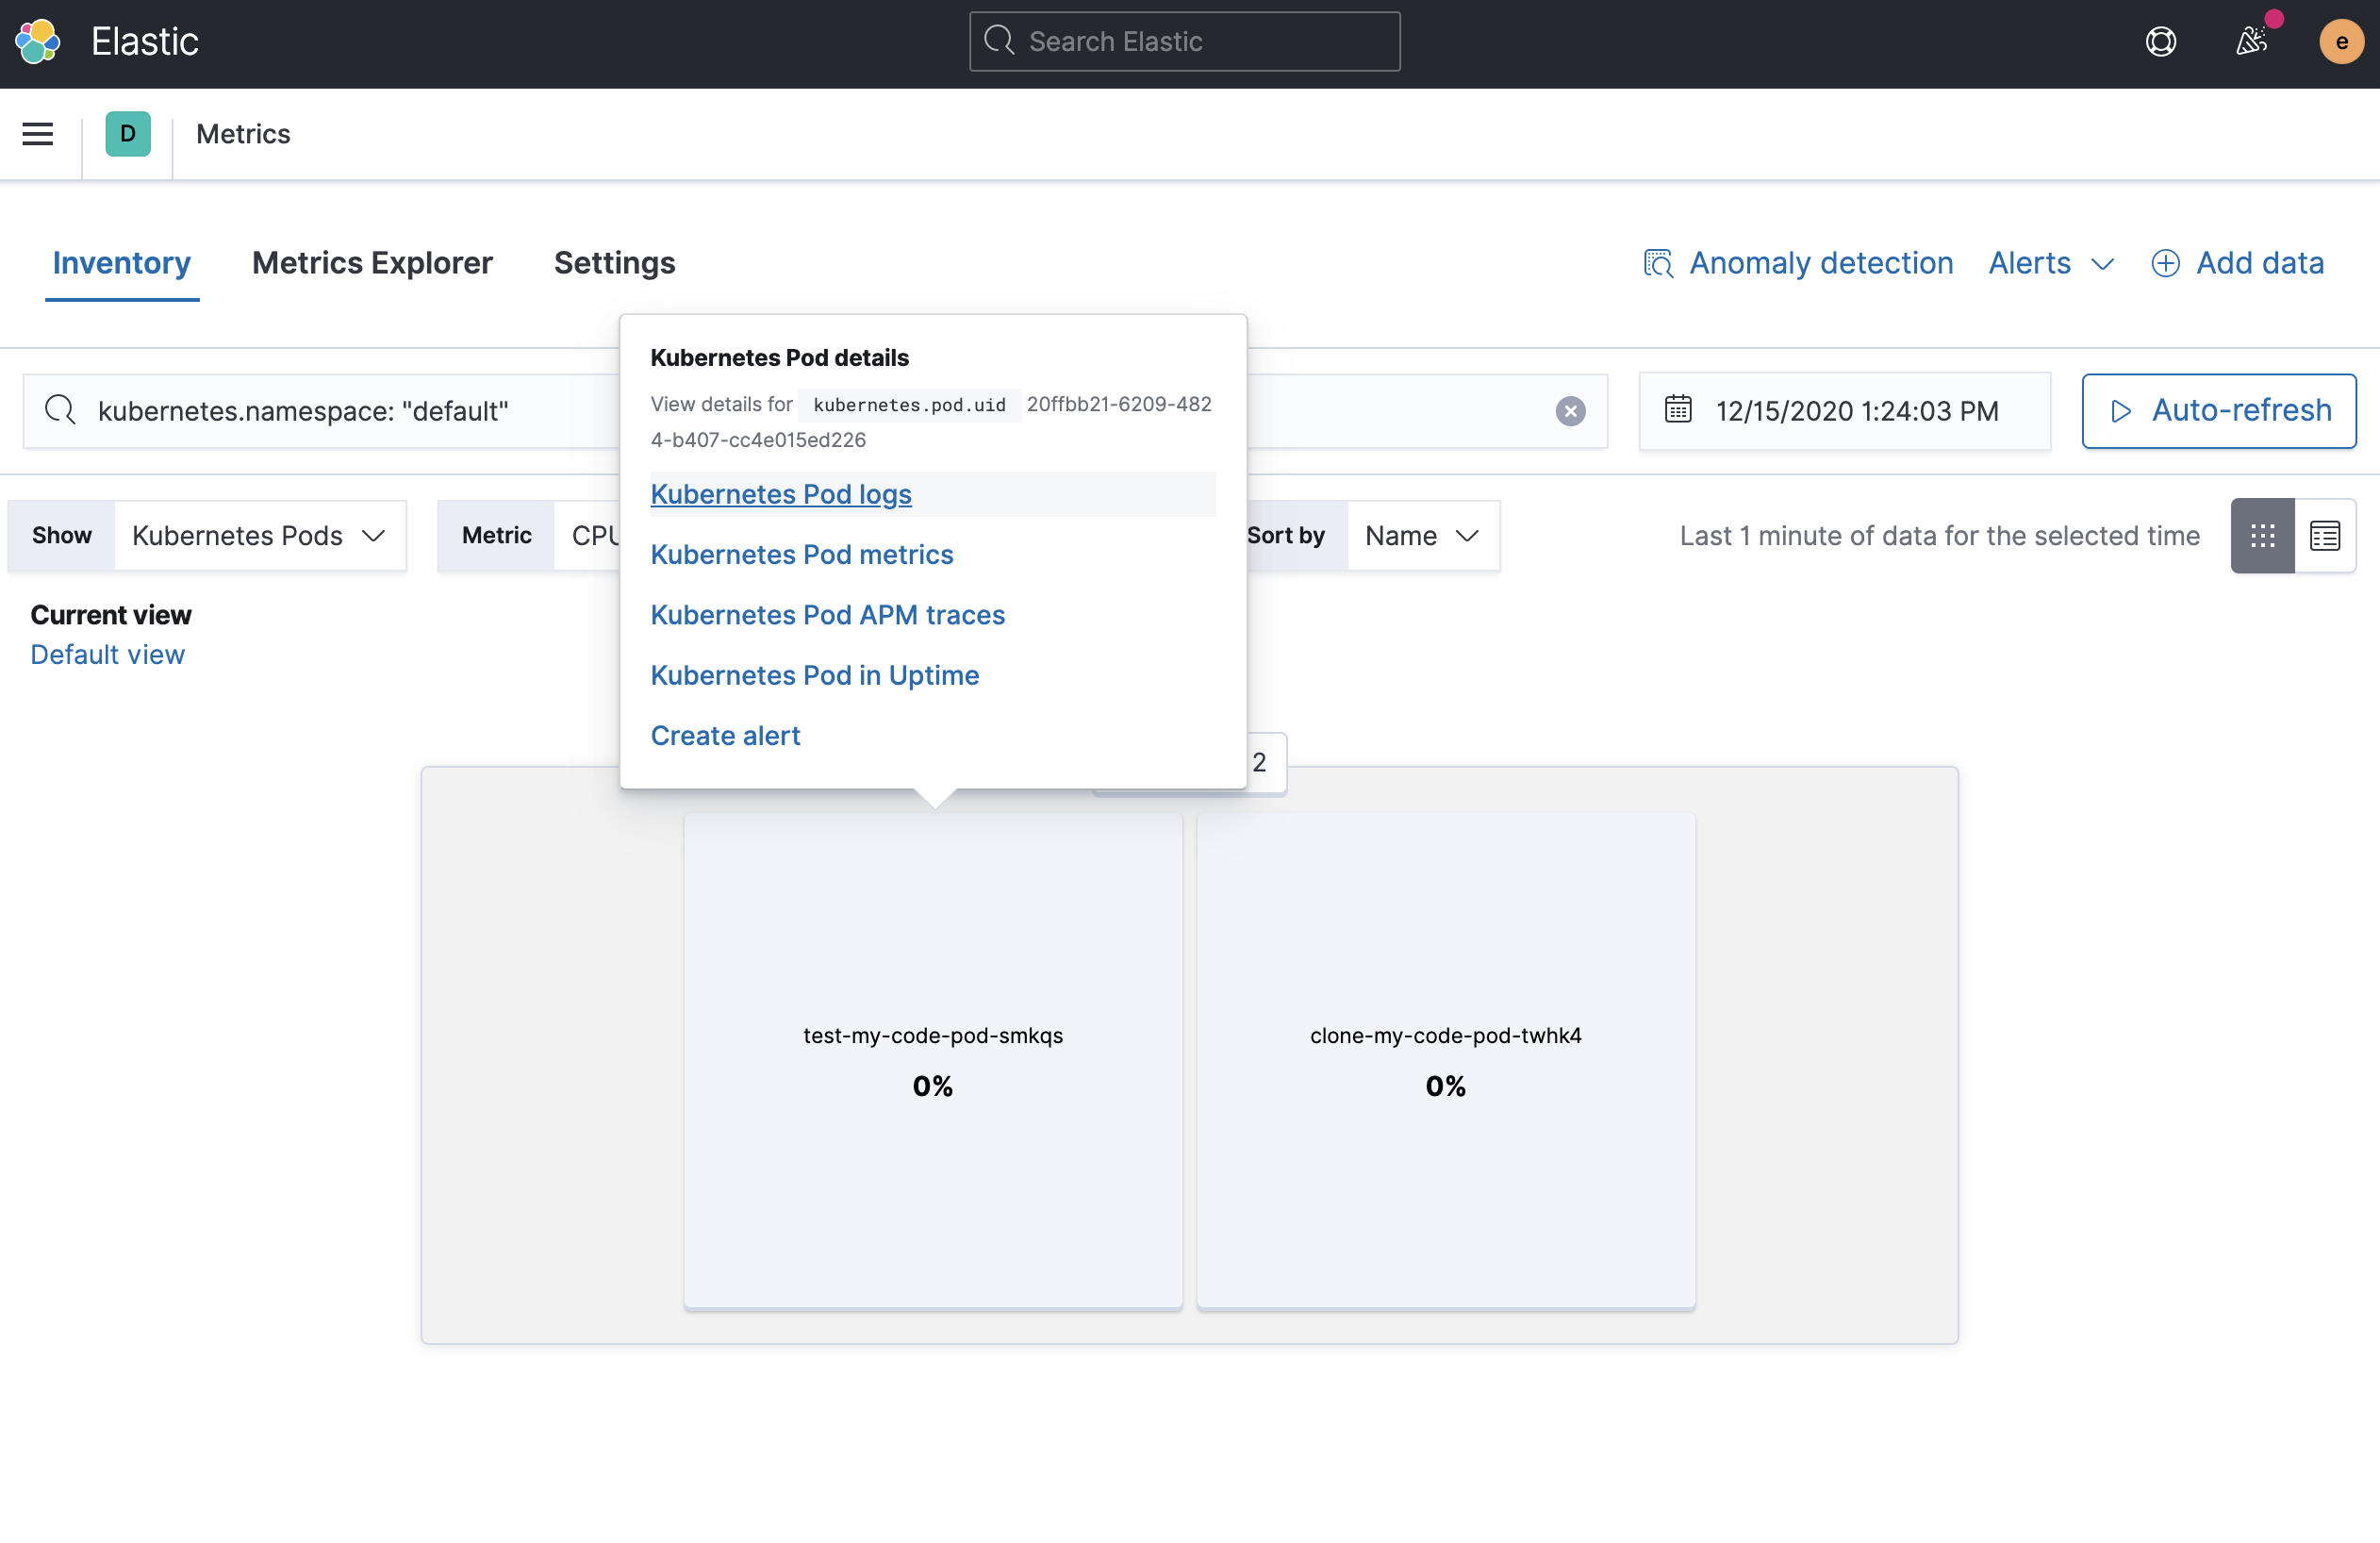Open the Default view link
The height and width of the screenshot is (1543, 2380).
107,654
